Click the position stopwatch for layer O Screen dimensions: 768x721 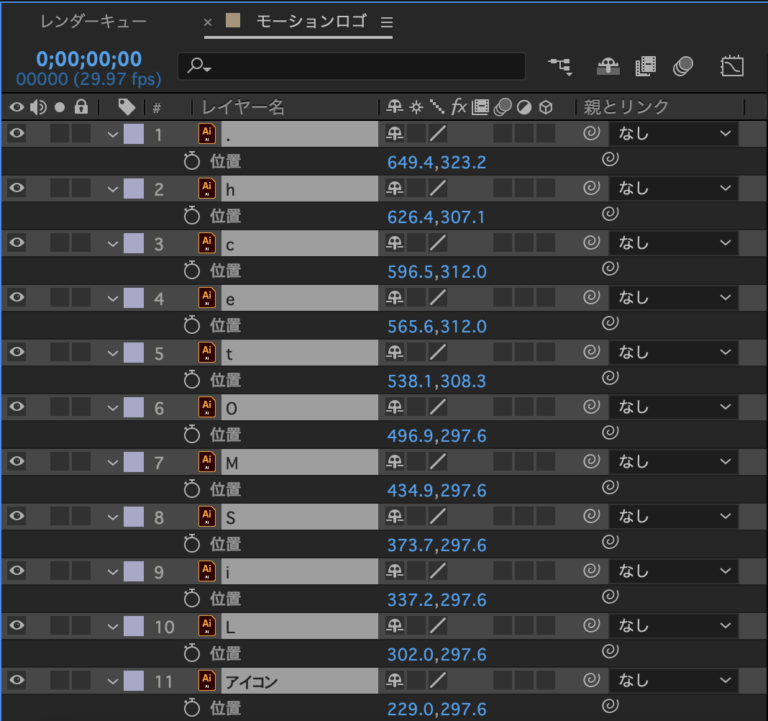(x=193, y=435)
